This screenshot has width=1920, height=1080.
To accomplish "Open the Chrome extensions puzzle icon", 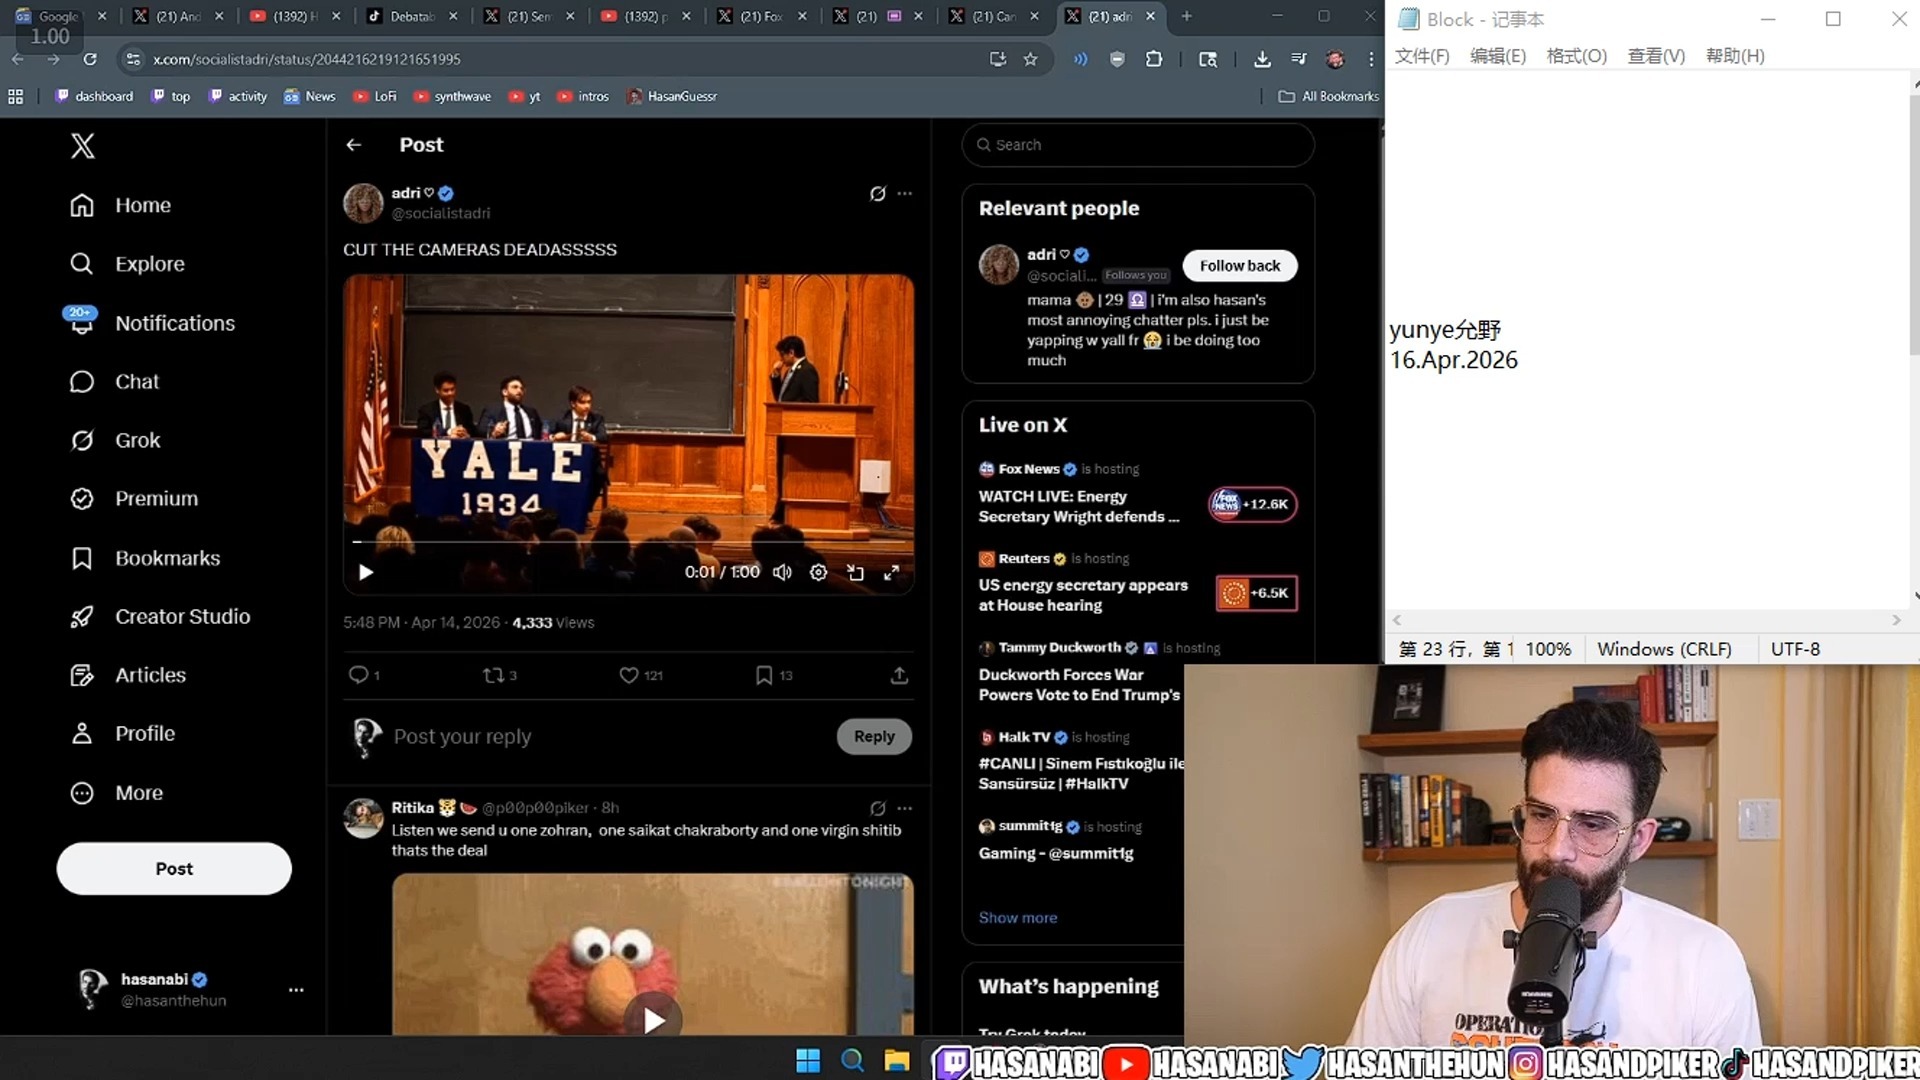I will point(1154,59).
